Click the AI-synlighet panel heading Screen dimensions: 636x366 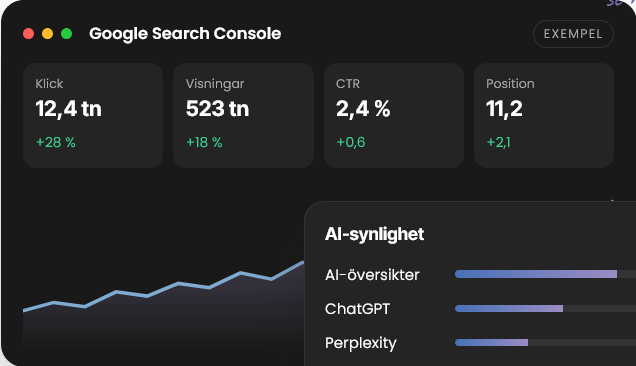374,235
